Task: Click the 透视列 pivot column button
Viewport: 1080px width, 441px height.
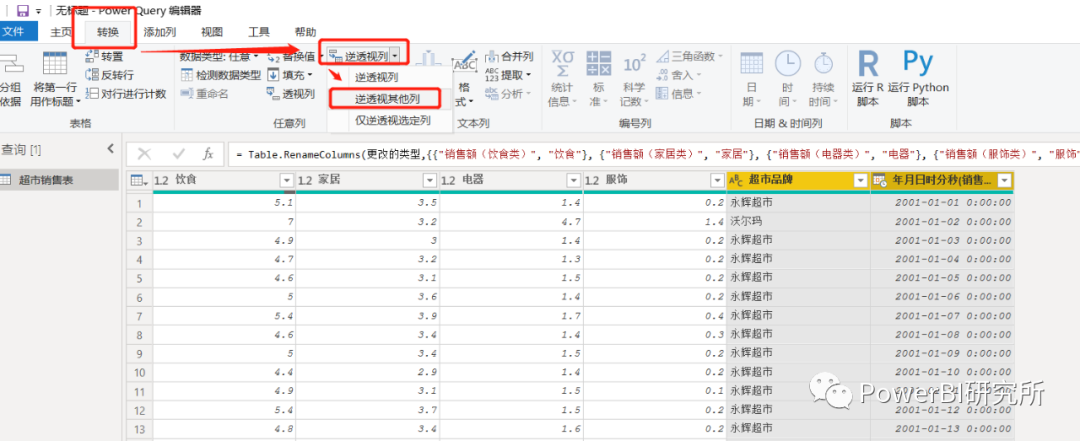Action: coord(291,94)
